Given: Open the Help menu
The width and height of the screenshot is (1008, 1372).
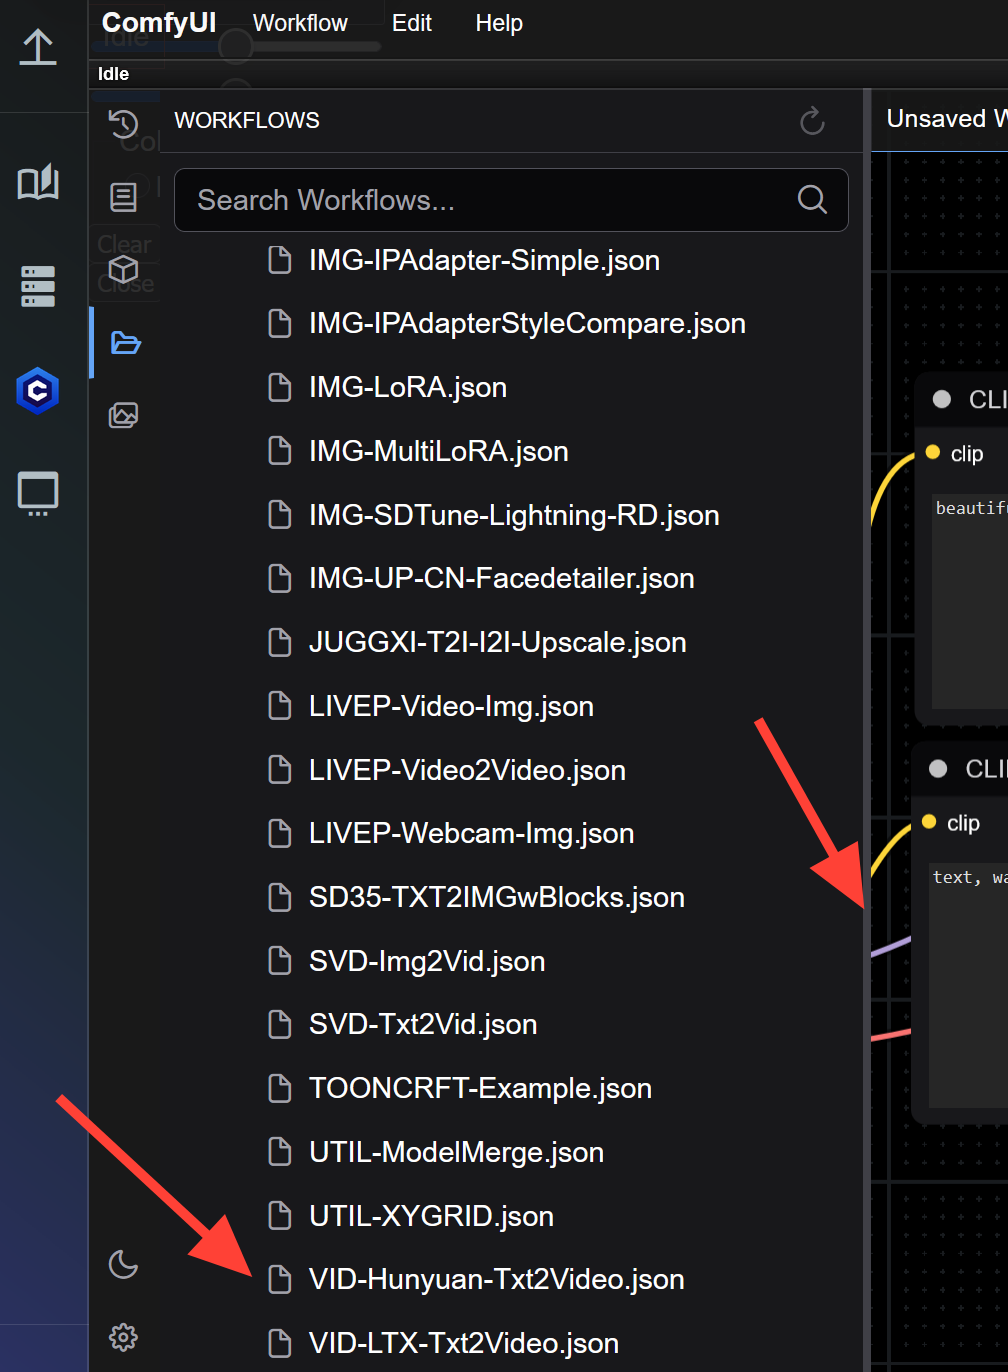Looking at the screenshot, I should pos(499,23).
